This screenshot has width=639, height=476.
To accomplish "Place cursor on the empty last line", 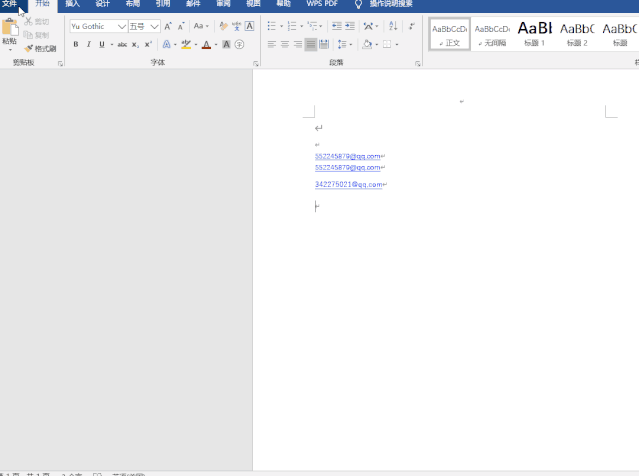I will pos(316,206).
